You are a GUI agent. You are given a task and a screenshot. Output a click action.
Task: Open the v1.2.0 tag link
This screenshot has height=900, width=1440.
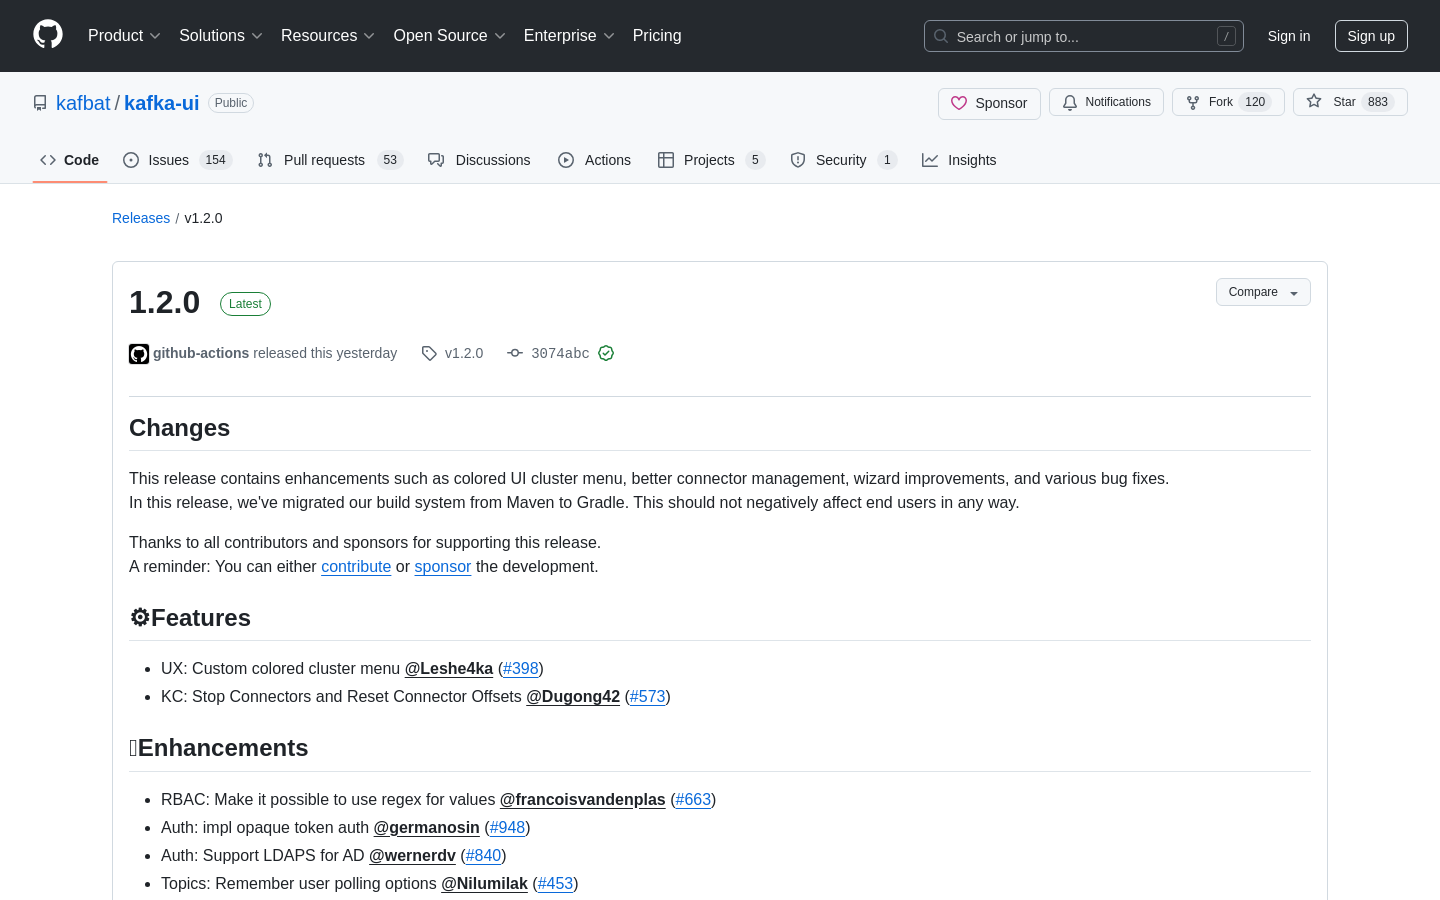pos(464,353)
